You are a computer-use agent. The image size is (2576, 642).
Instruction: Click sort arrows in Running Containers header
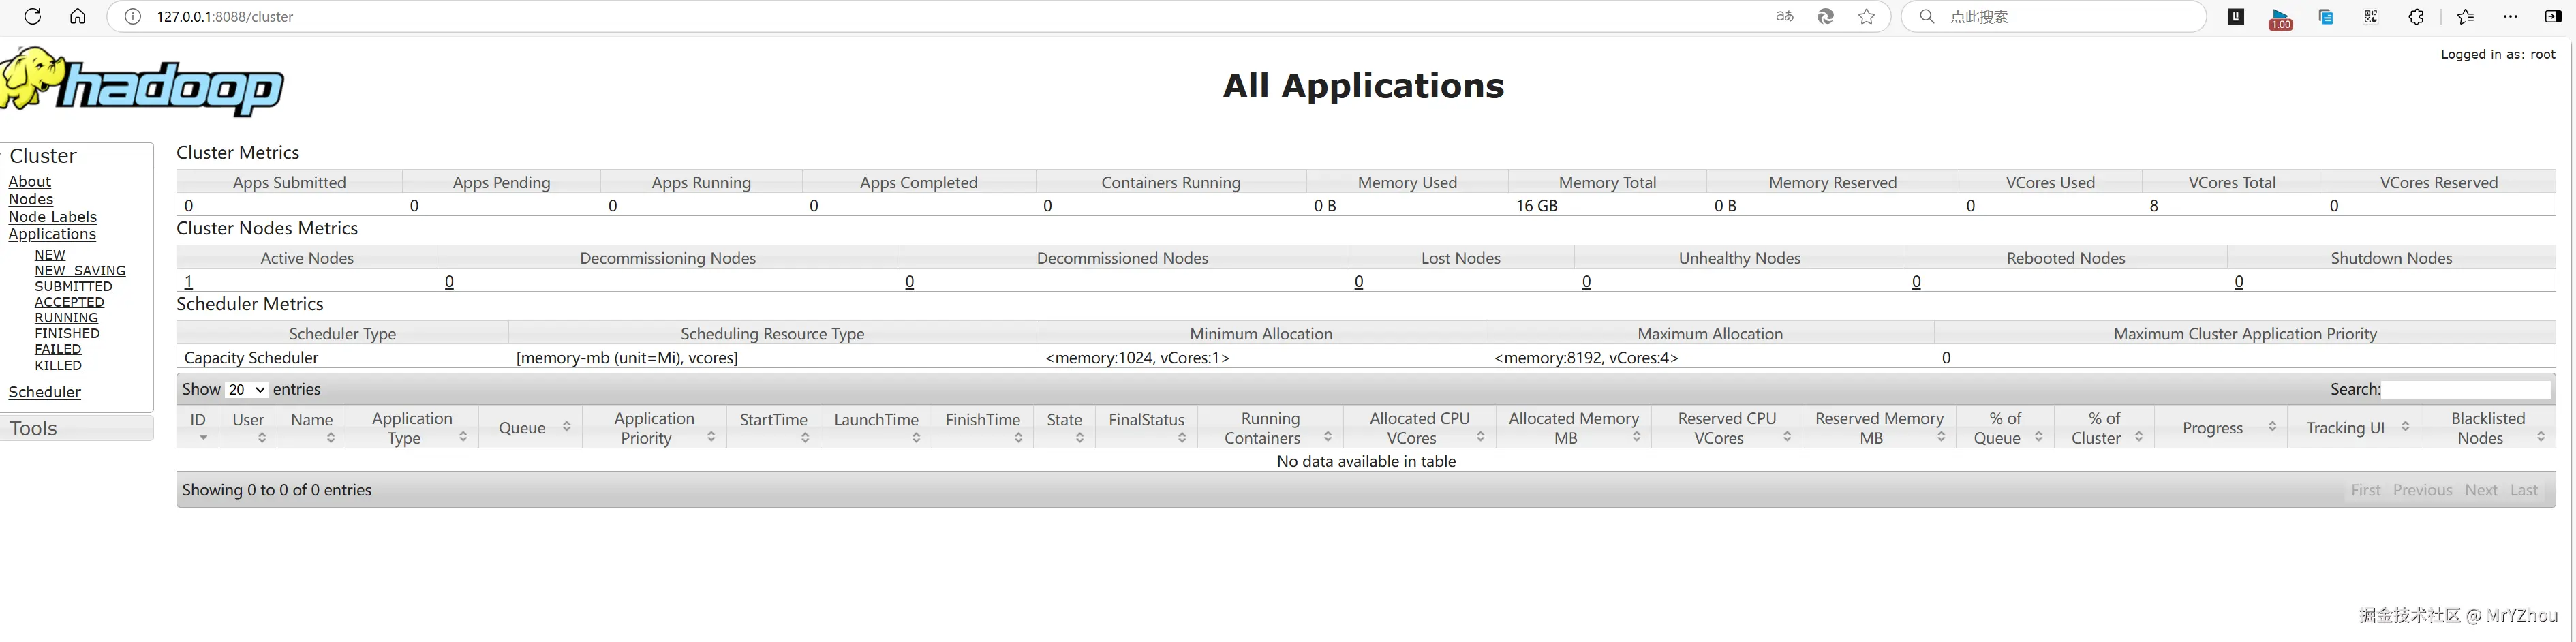click(1327, 437)
